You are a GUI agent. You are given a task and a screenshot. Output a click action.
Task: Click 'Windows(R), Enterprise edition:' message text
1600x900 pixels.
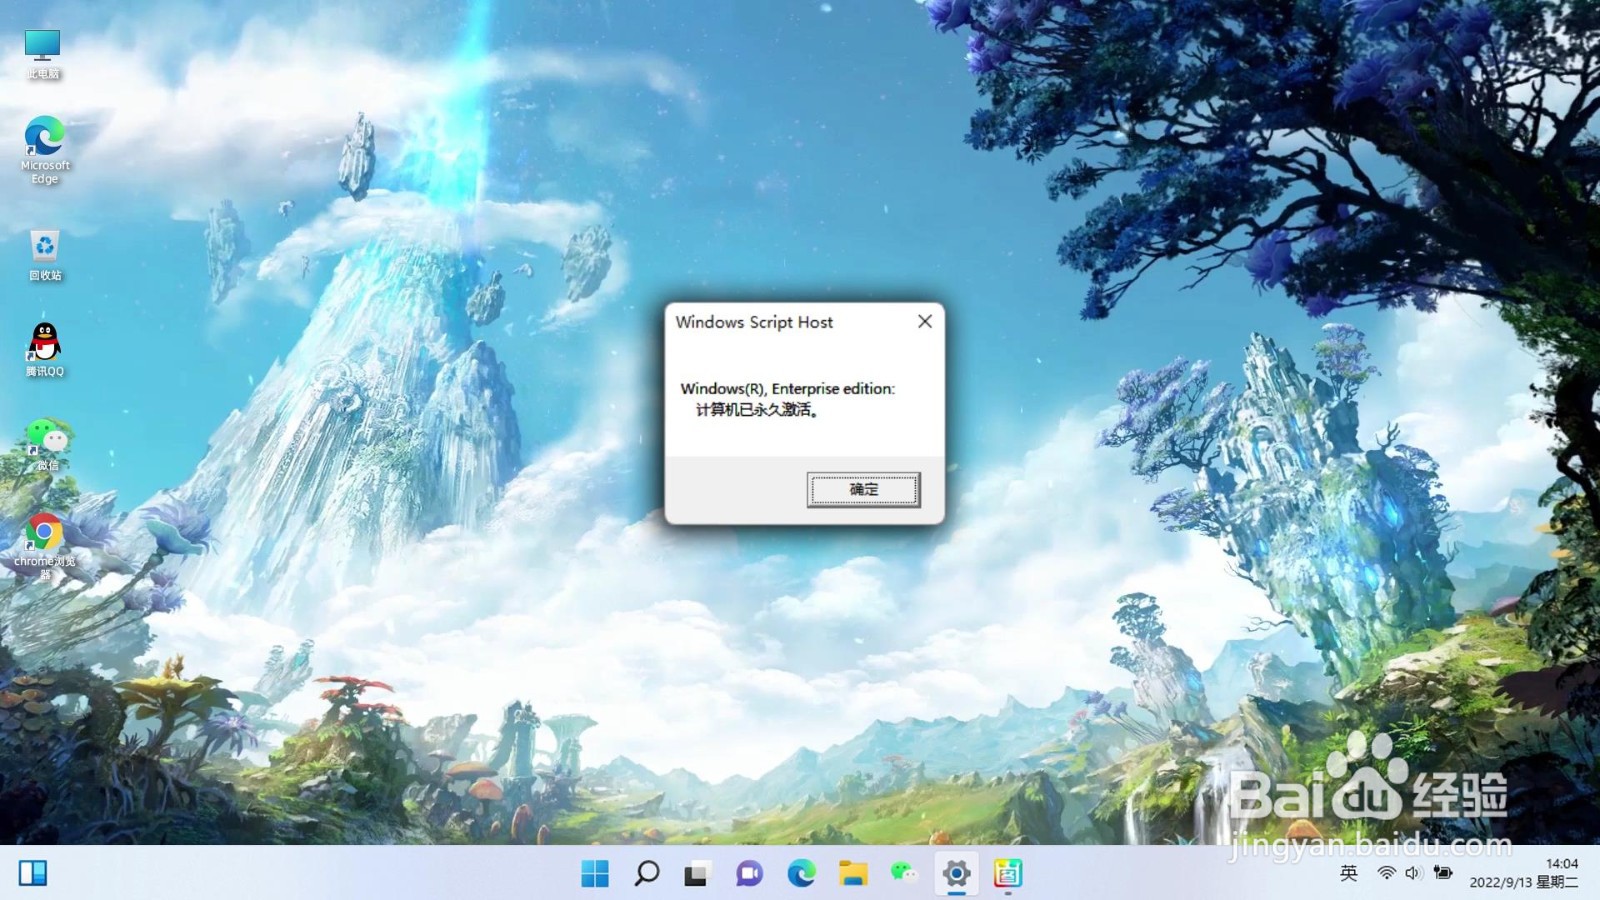788,389
